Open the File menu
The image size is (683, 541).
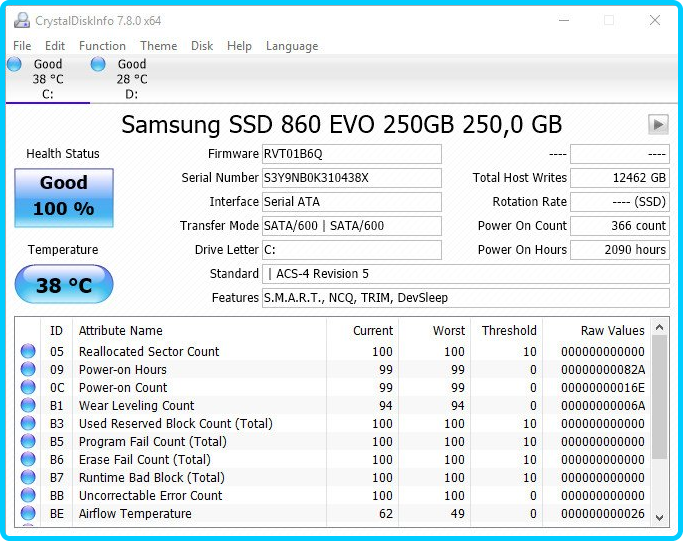point(22,46)
